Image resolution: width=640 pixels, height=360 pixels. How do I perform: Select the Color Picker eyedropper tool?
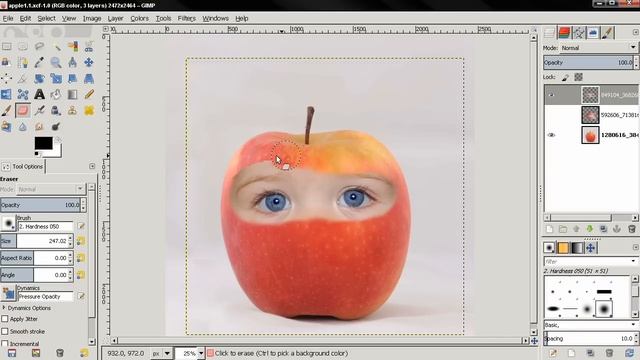pos(39,62)
